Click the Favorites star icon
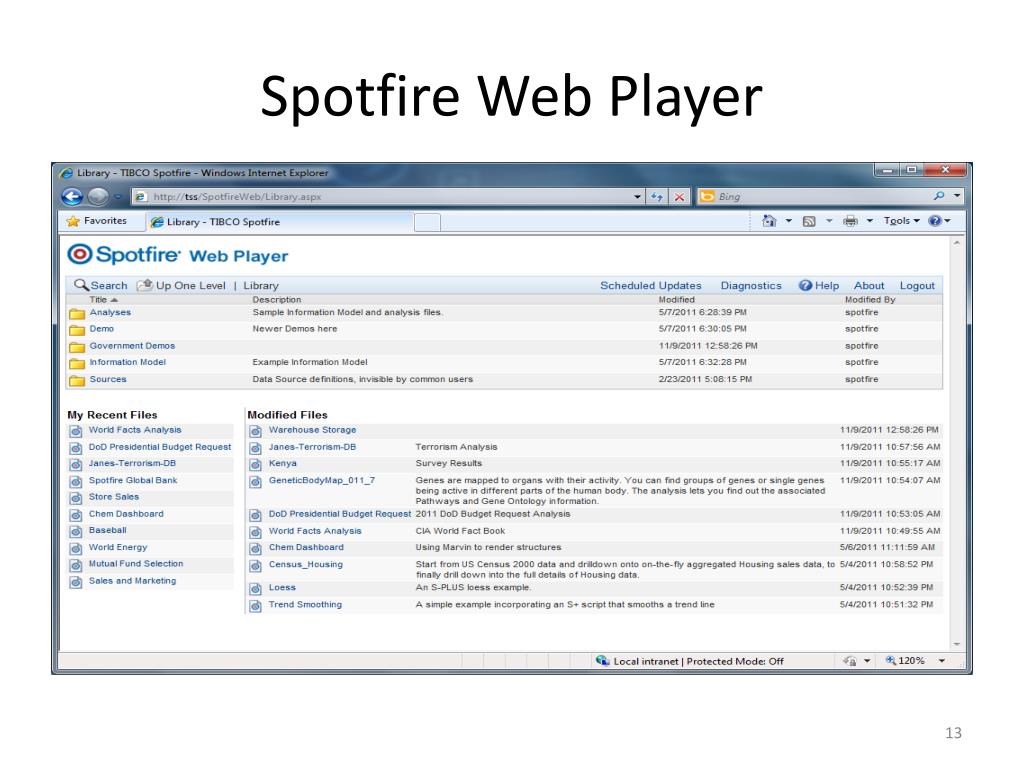1024x768 pixels. point(73,221)
